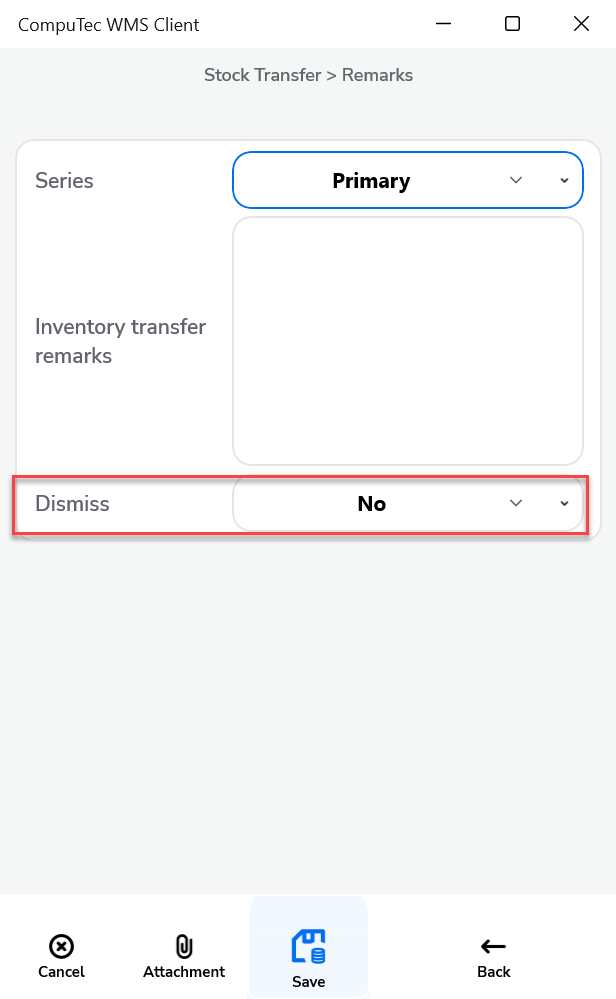Expand the Series field's large chevron
Screen dimensions: 616x999
pos(516,180)
